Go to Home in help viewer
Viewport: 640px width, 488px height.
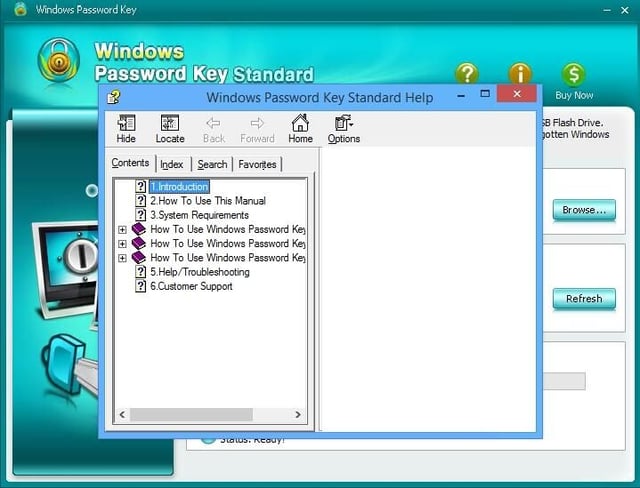300,129
